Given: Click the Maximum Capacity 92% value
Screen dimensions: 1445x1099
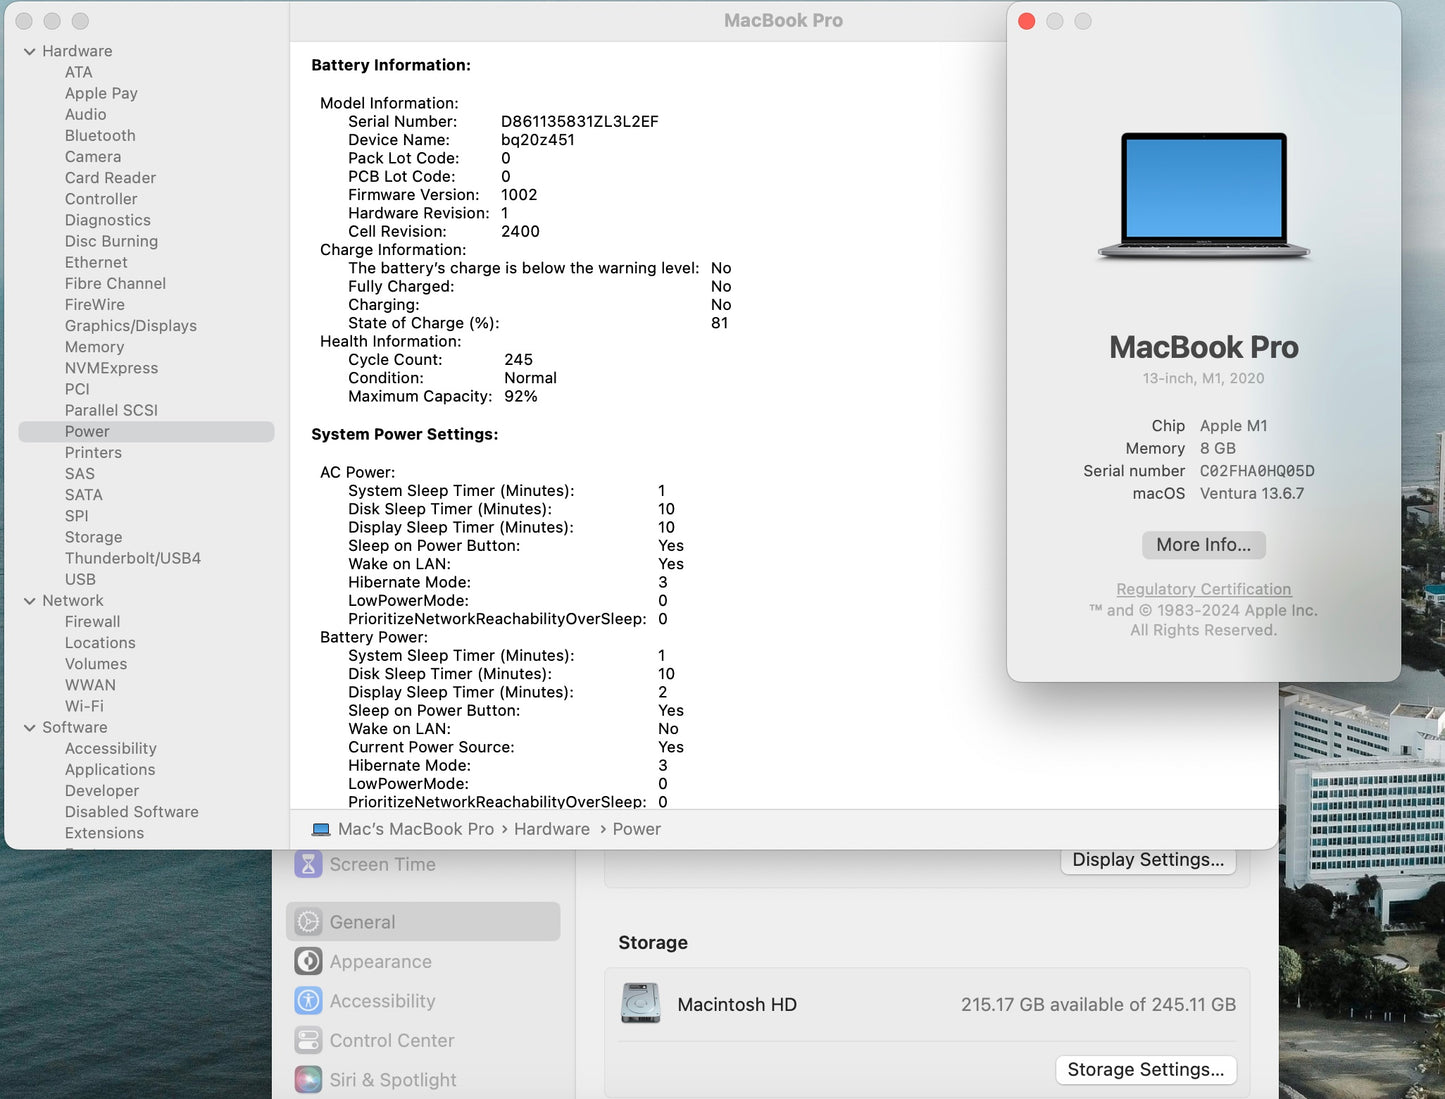Looking at the screenshot, I should (521, 397).
